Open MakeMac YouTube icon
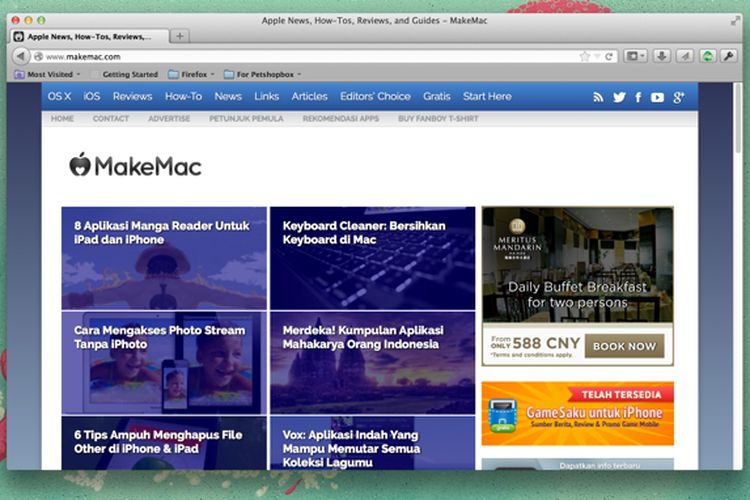Image resolution: width=750 pixels, height=500 pixels. [x=657, y=97]
